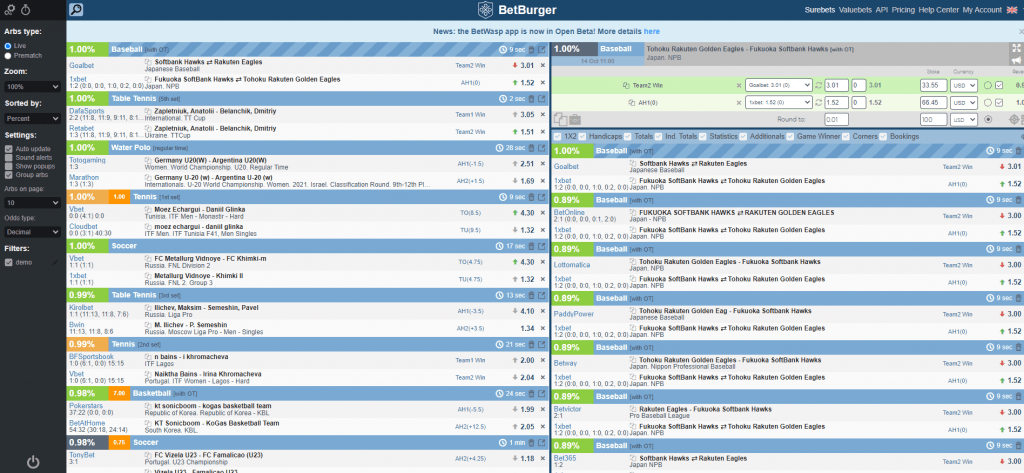Open the Totogaming bookmaker link
The width and height of the screenshot is (1024, 473).
(88, 163)
